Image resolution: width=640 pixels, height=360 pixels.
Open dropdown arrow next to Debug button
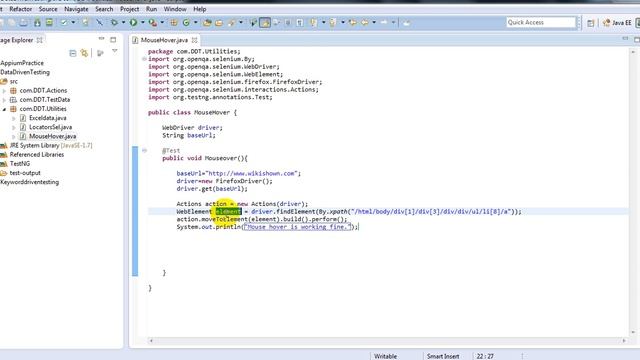click(x=123, y=22)
